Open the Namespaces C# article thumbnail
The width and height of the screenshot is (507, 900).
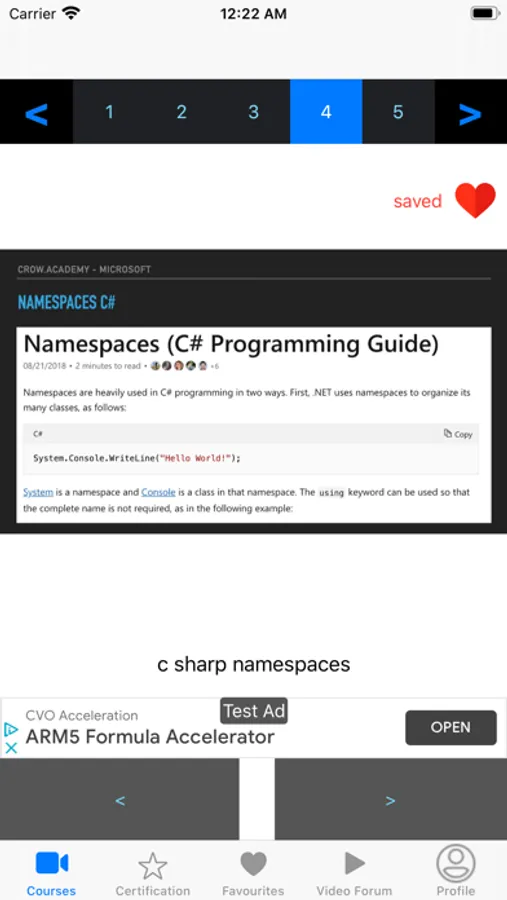point(254,425)
